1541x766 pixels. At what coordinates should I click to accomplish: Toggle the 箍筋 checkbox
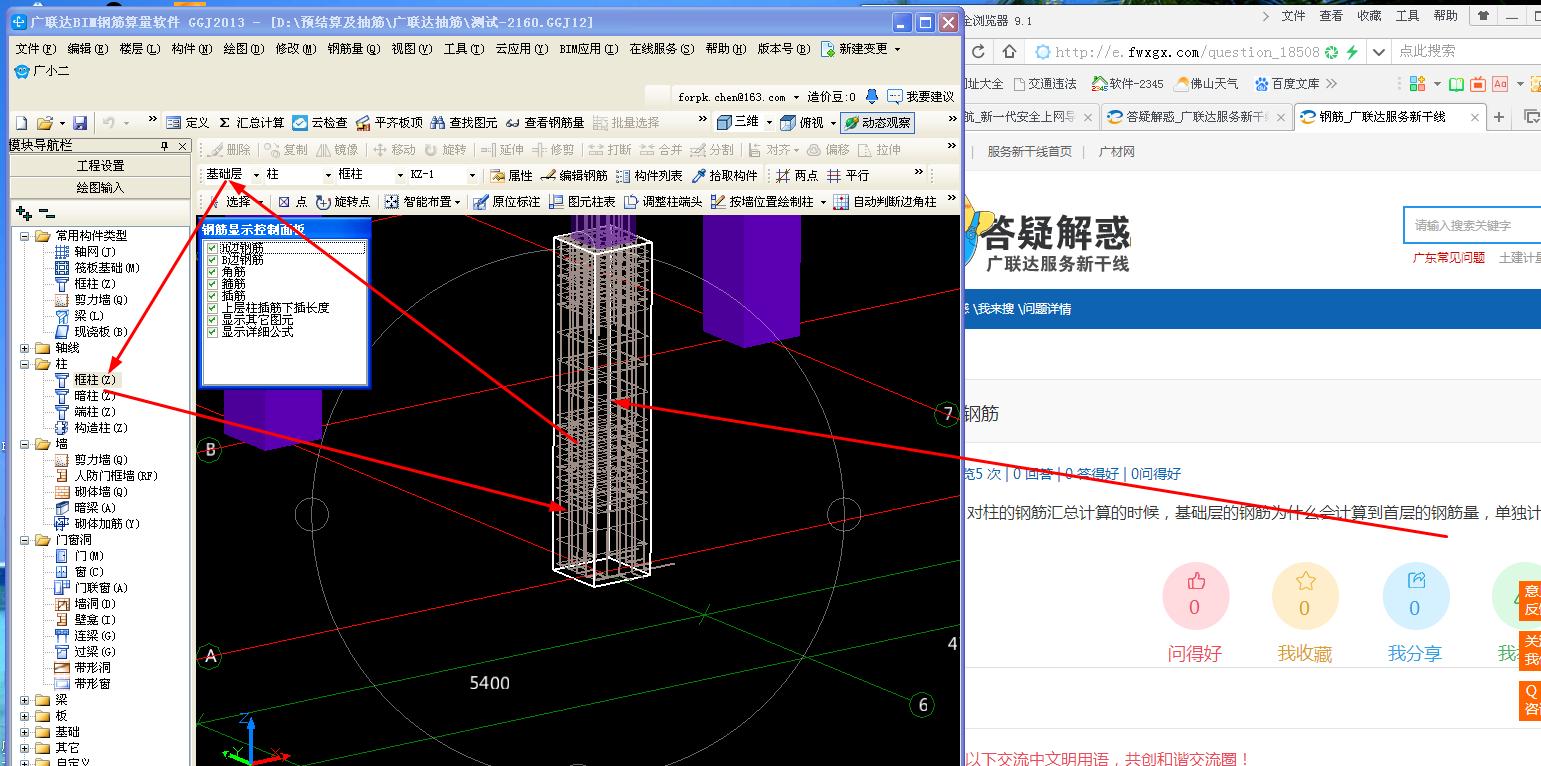click(x=211, y=283)
